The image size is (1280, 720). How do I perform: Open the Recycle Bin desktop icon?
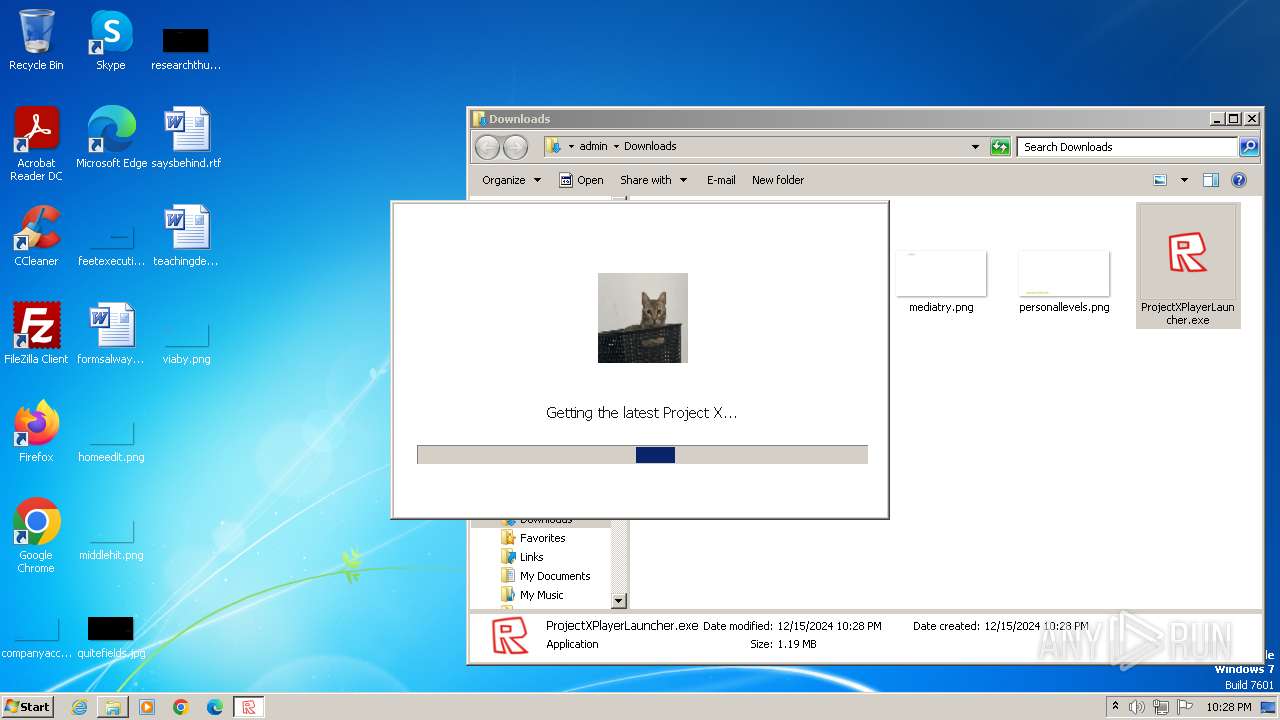[x=36, y=40]
